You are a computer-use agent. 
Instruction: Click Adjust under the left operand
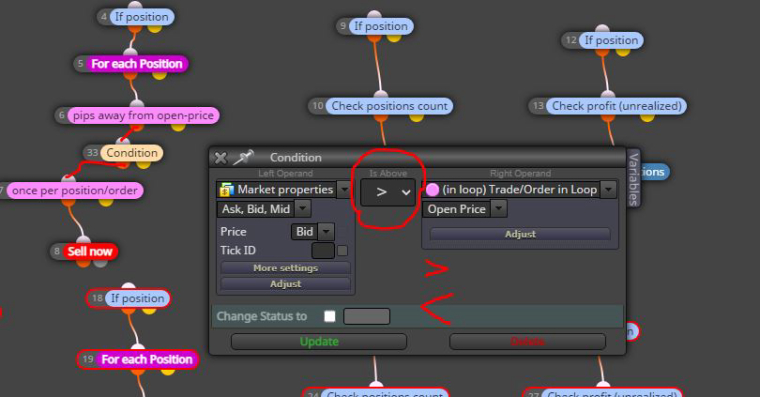(x=285, y=284)
